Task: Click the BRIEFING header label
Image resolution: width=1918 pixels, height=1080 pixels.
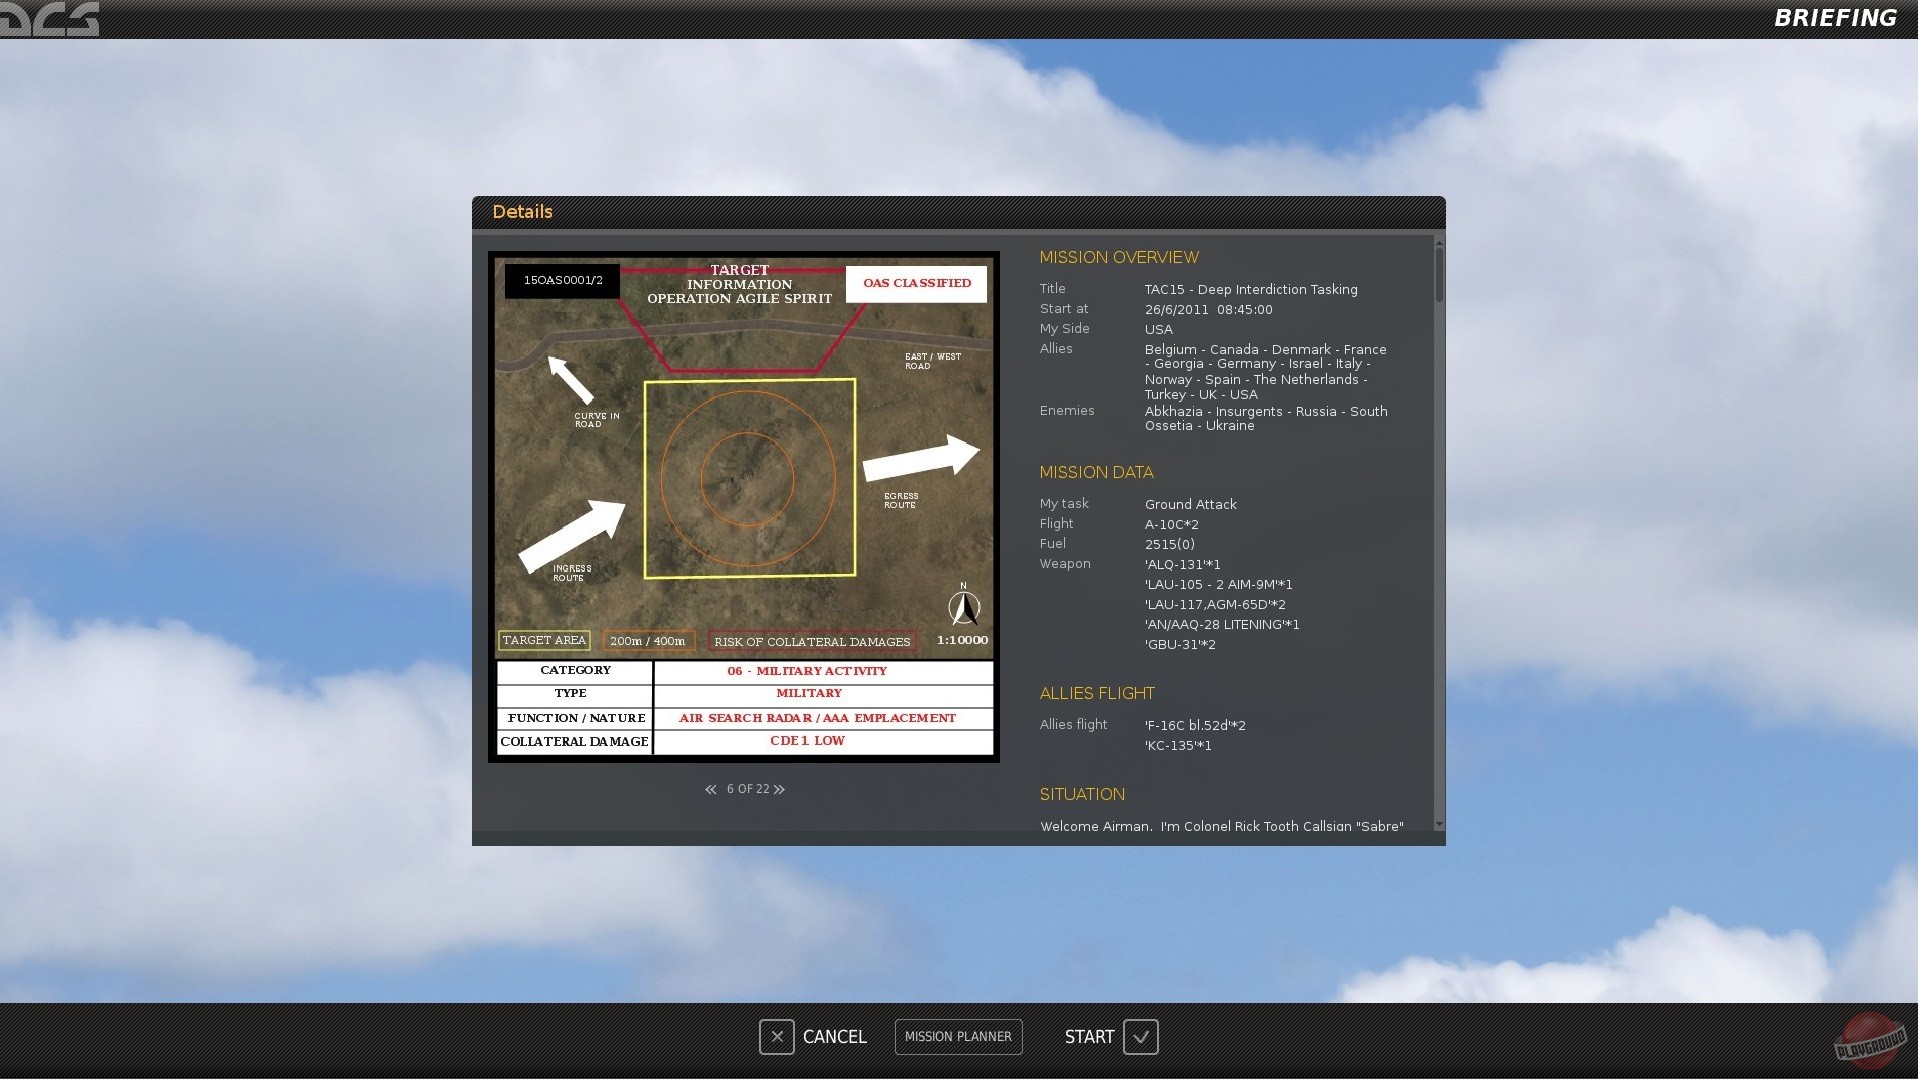Action: pyautogui.click(x=1835, y=17)
